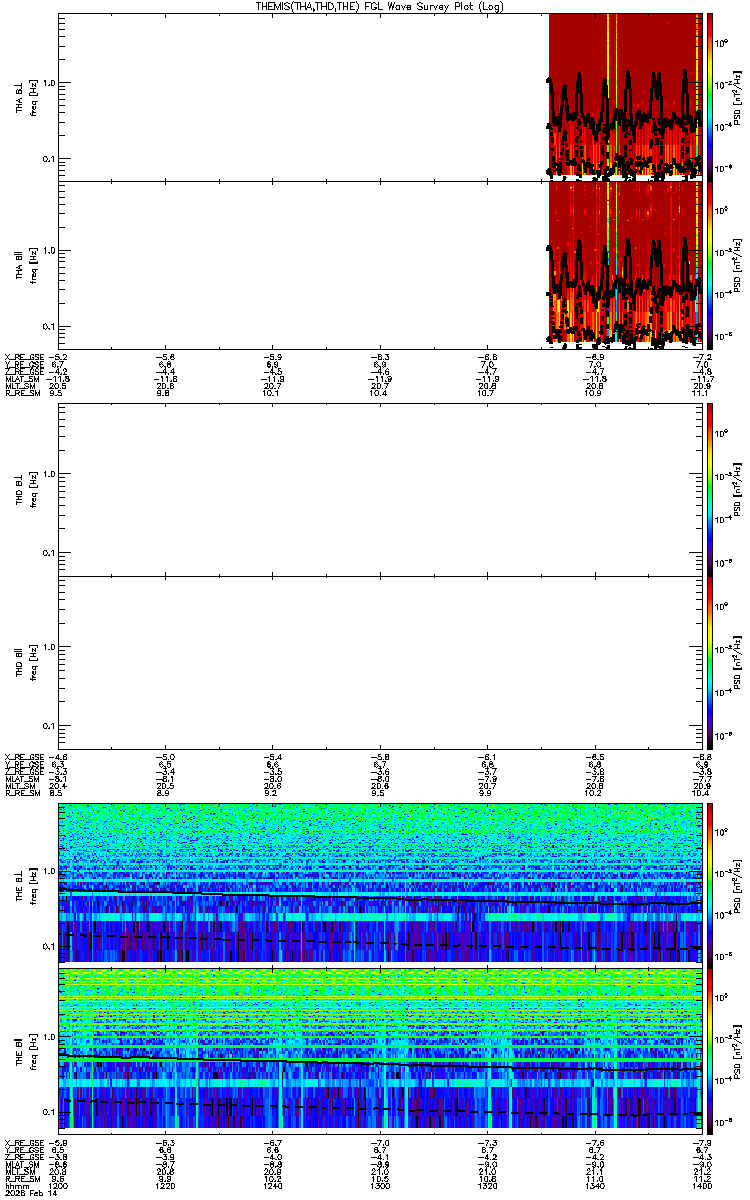Click the THA B-perpendicular freq [Hz] axis label
This screenshot has height=1200, width=750.
(33, 96)
